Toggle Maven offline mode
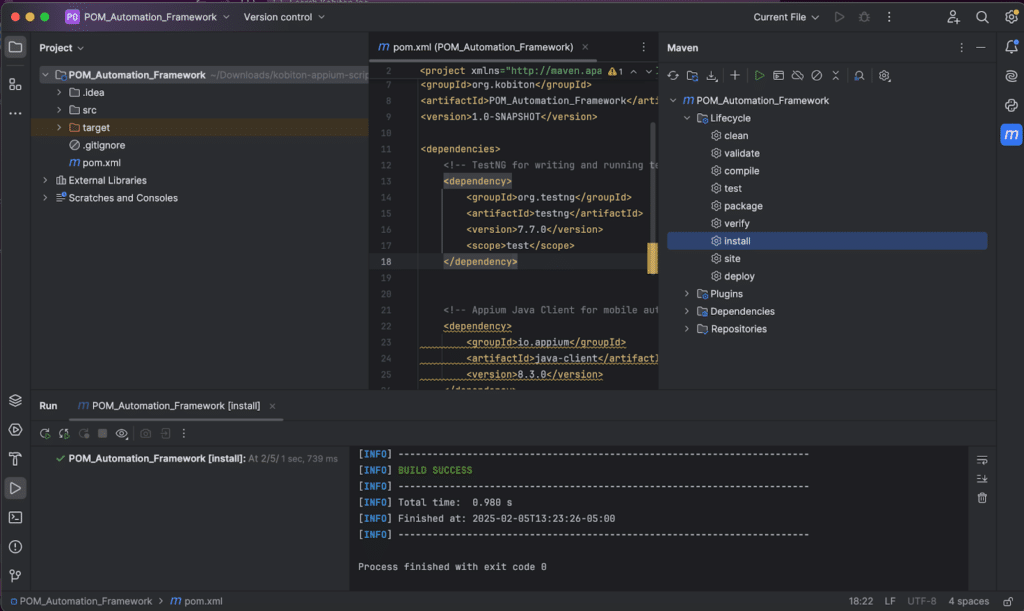 tap(798, 75)
